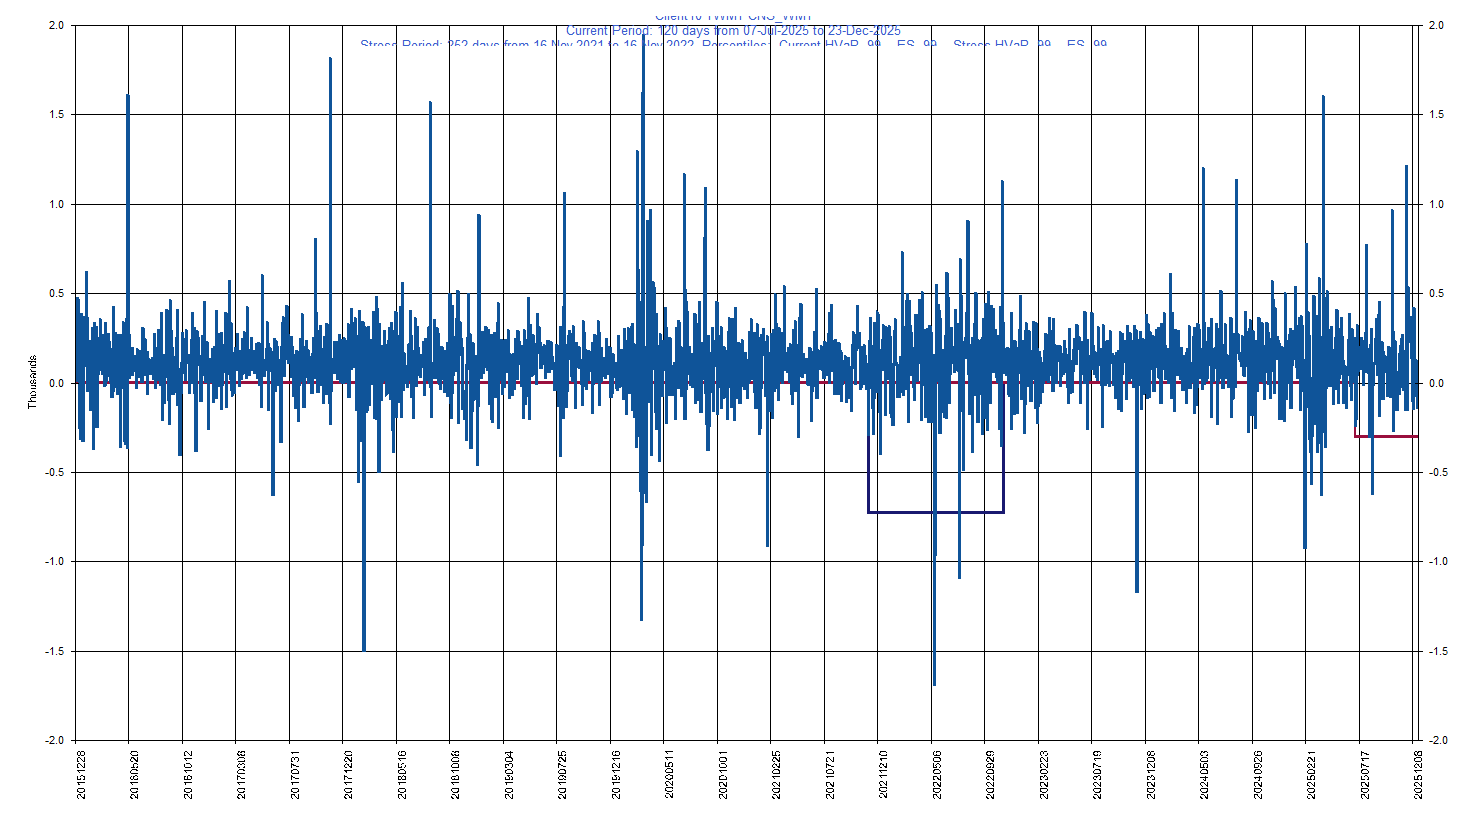Screen dimensions: 1470x820
Task: Click the left axis 0.0 tick label
Action: pyautogui.click(x=56, y=383)
